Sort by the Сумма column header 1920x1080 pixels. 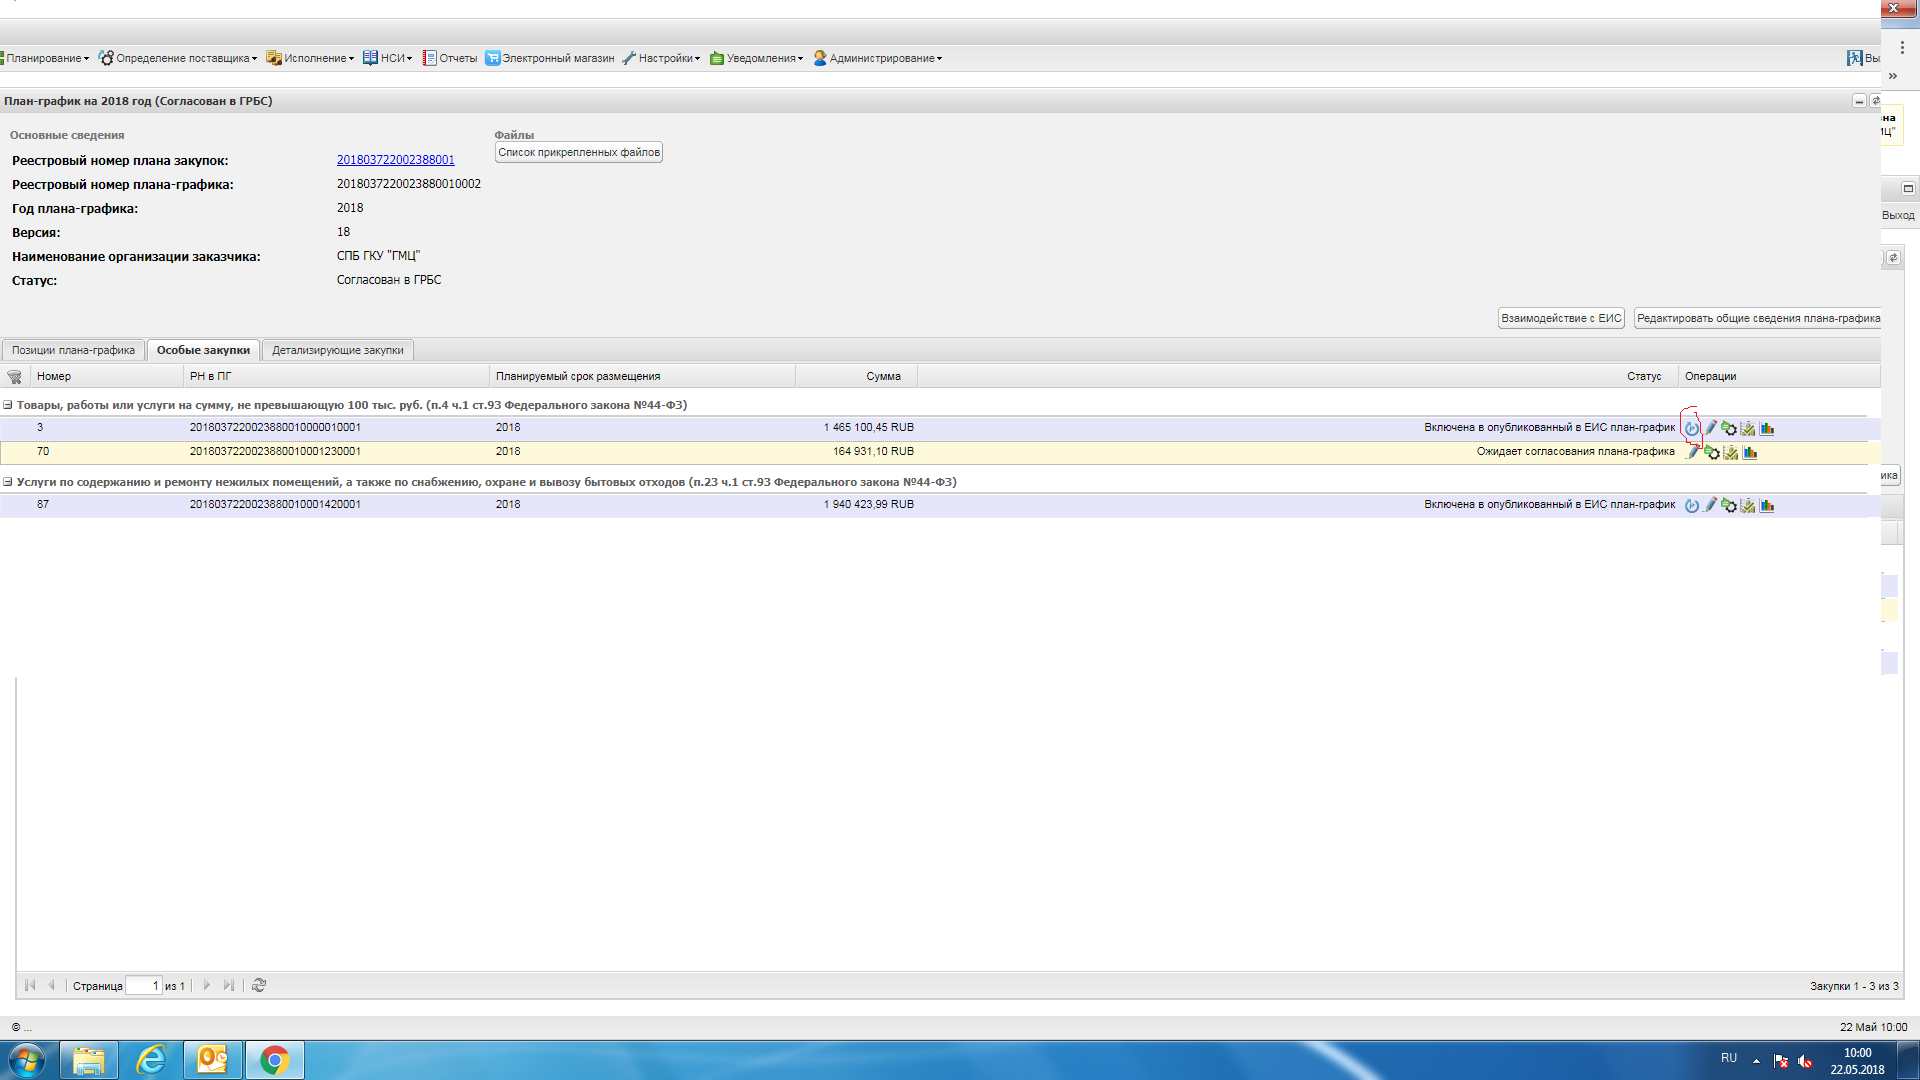pyautogui.click(x=857, y=376)
